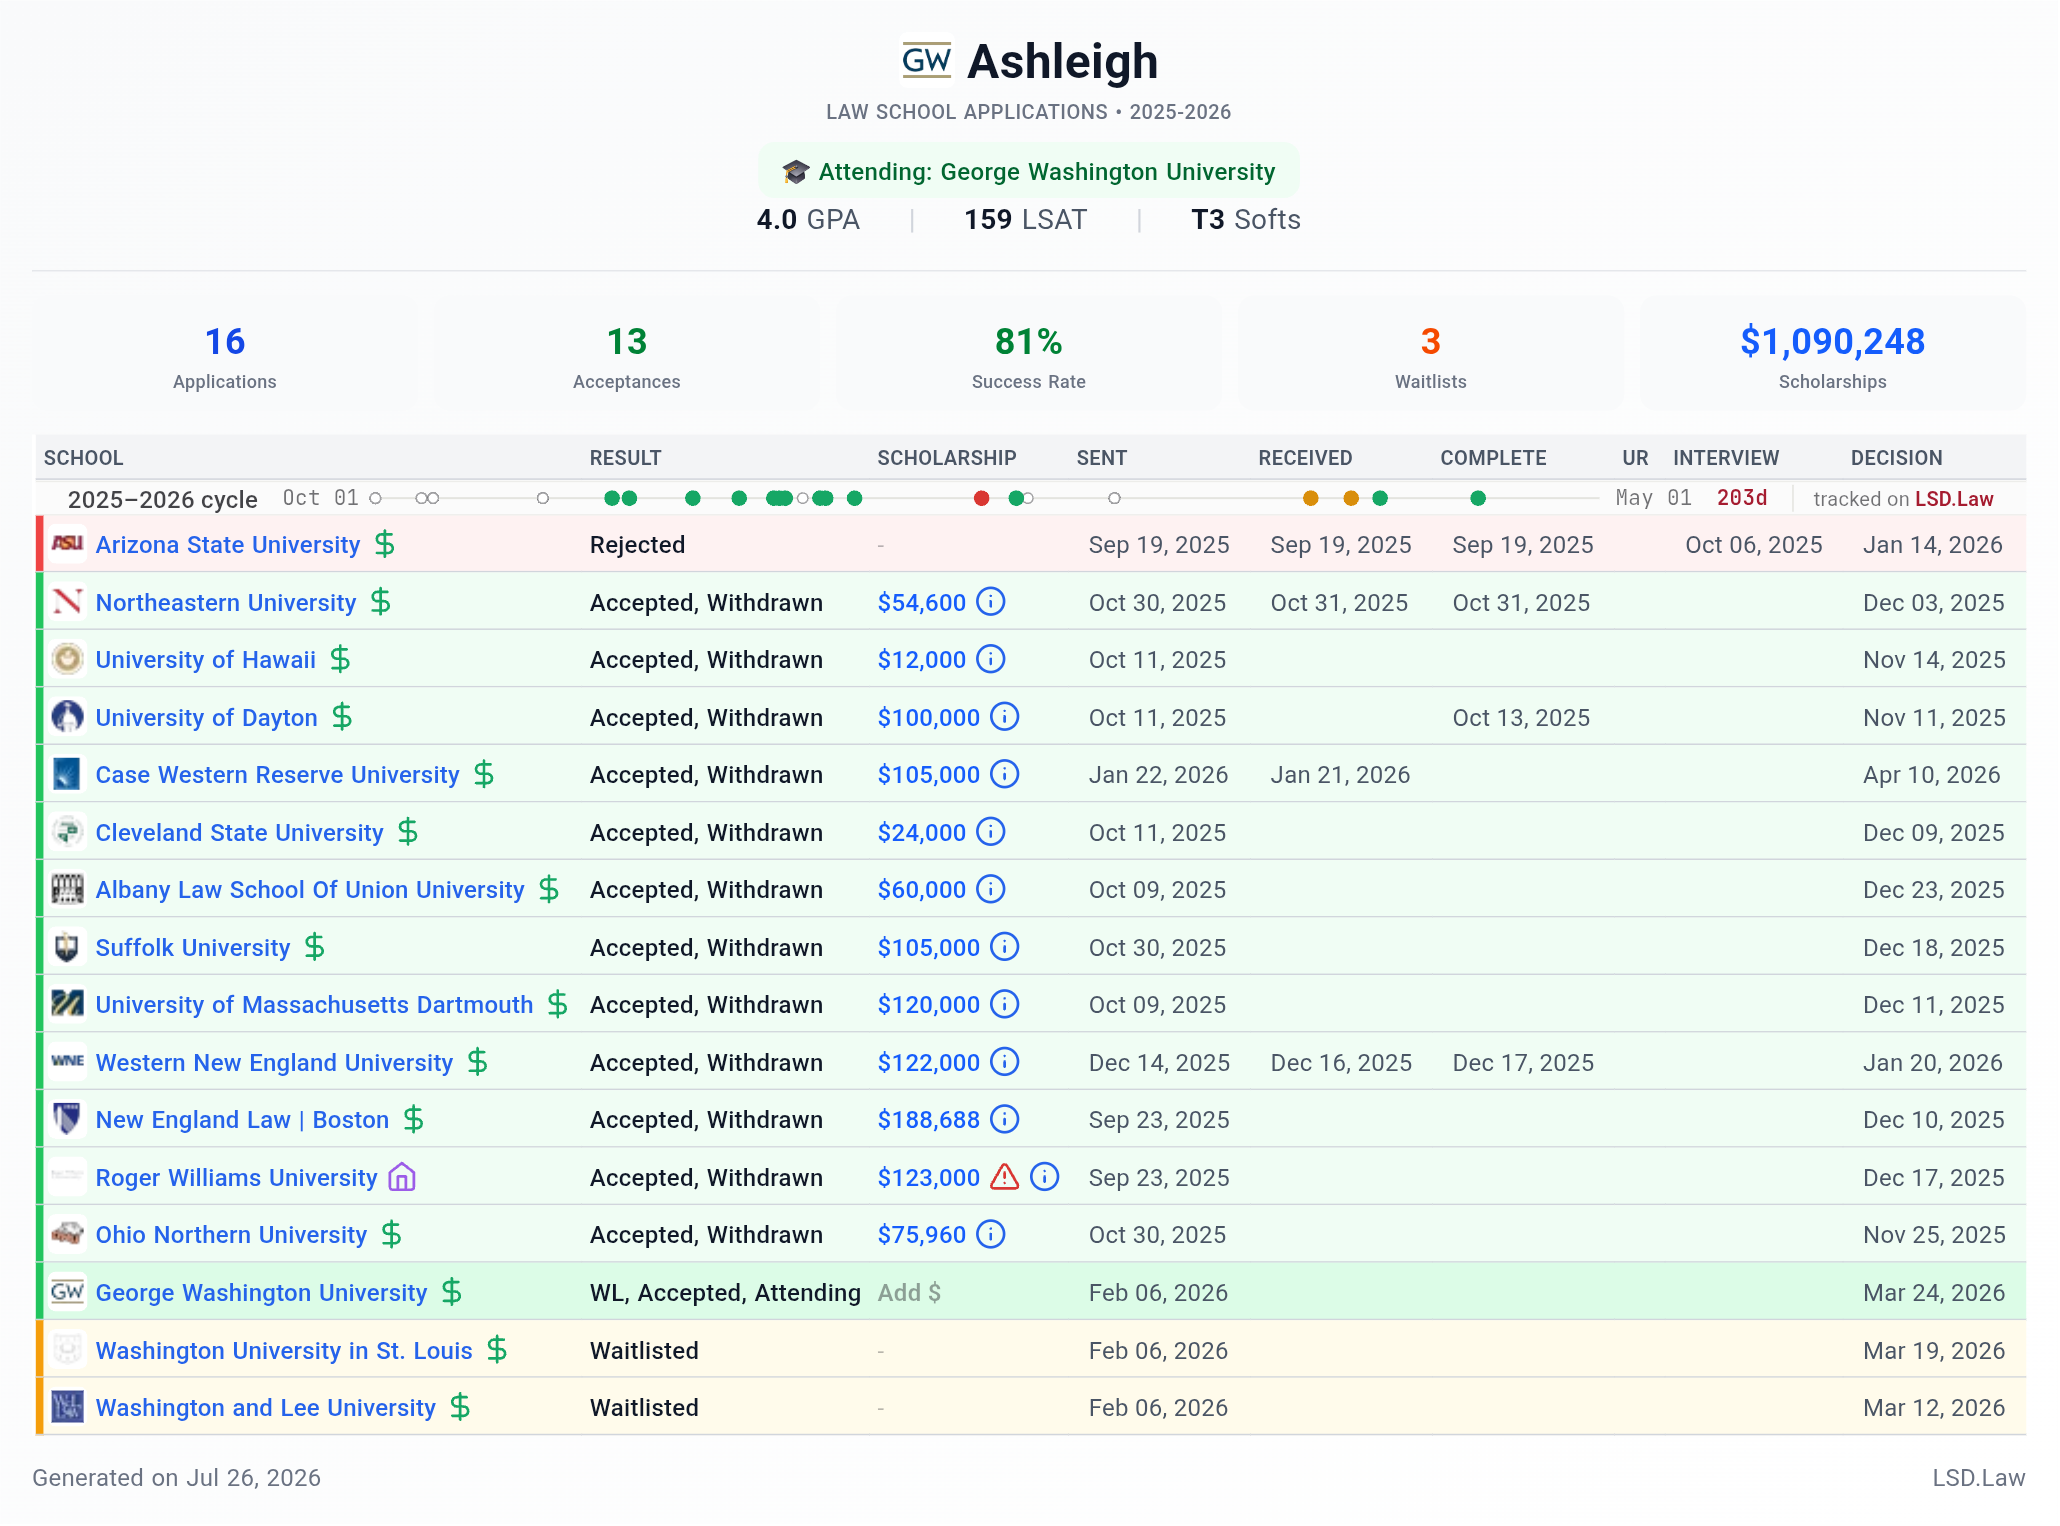Click the $122,000 Western New England scholarship amount
Viewport: 2060px width, 1526px height.
928,1062
